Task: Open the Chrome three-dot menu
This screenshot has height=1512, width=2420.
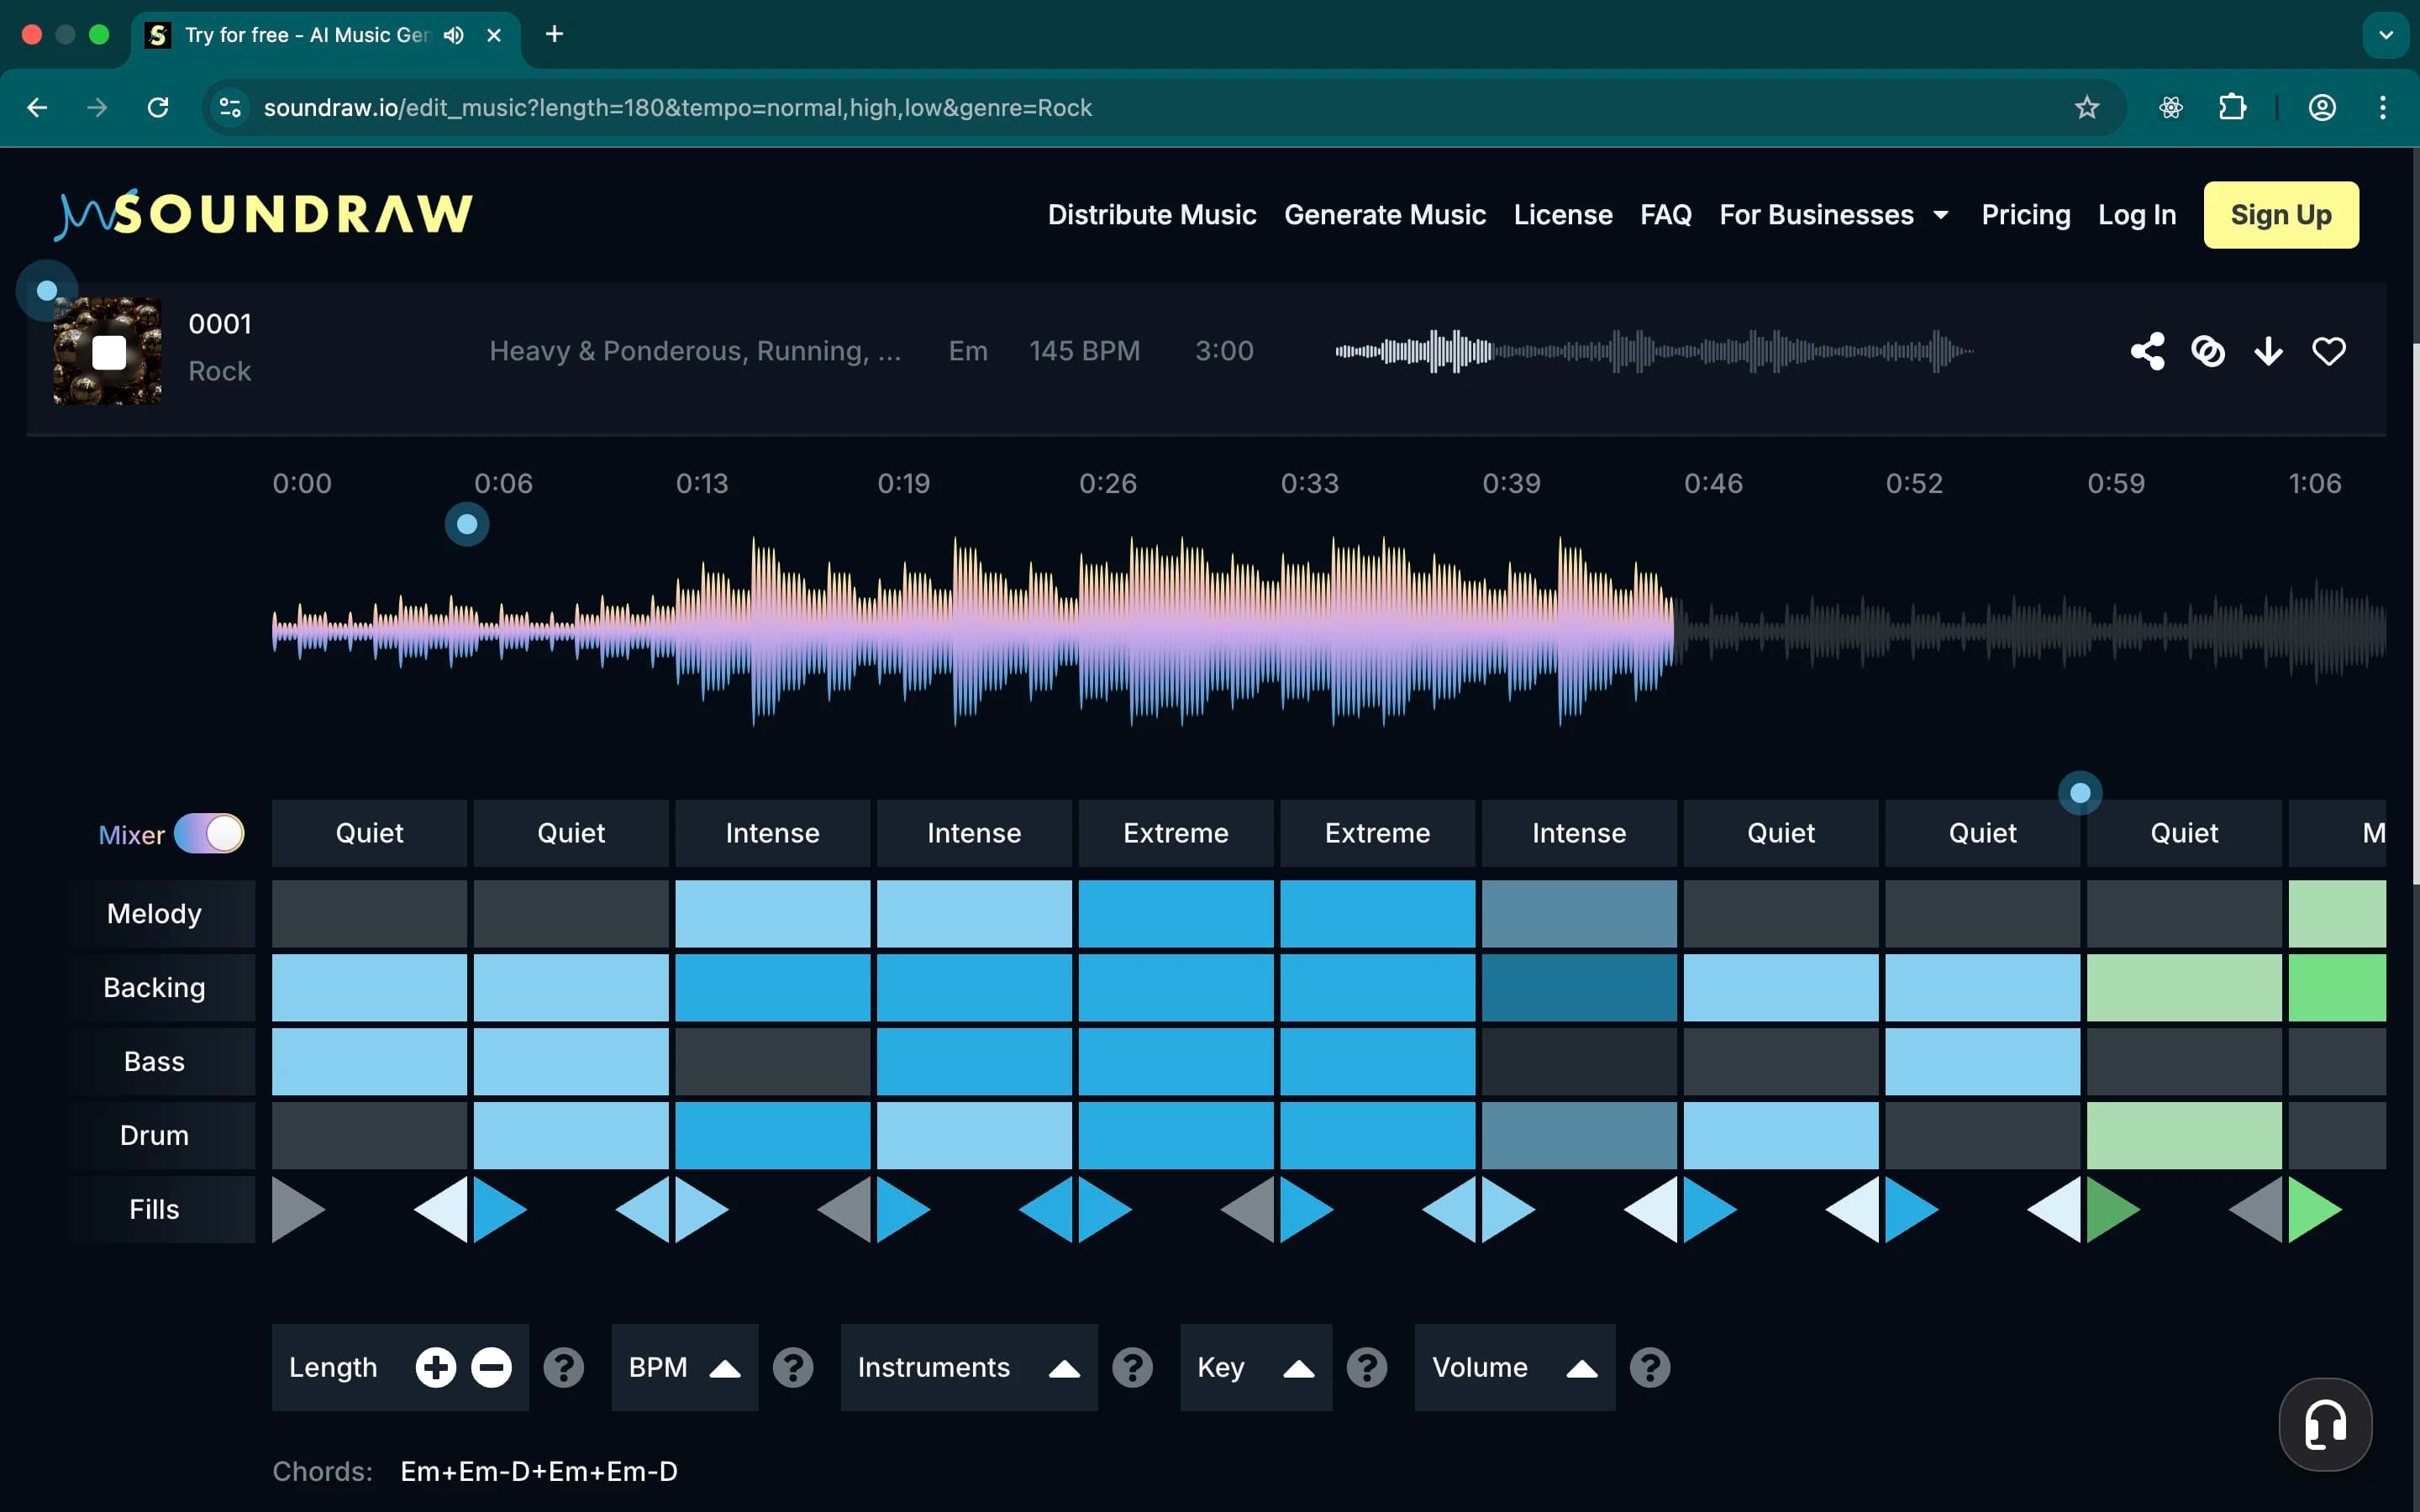Action: (x=2383, y=107)
